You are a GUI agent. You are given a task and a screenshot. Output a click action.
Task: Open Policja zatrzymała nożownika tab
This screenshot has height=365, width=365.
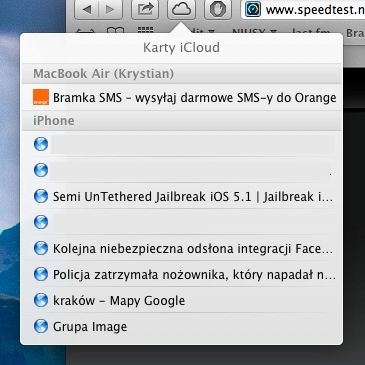tap(182, 274)
